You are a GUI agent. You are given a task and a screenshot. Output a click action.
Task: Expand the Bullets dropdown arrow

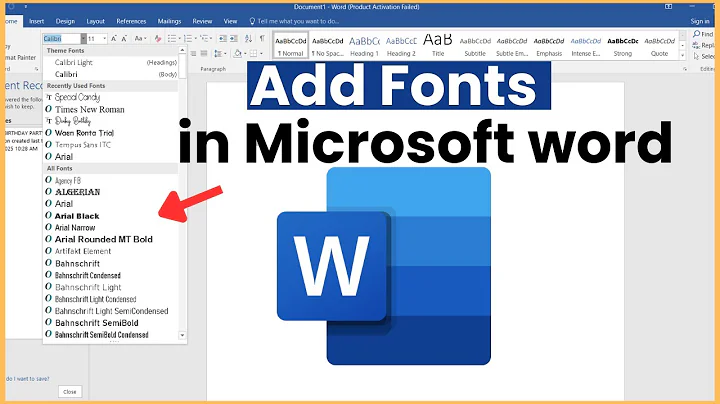pyautogui.click(x=179, y=39)
